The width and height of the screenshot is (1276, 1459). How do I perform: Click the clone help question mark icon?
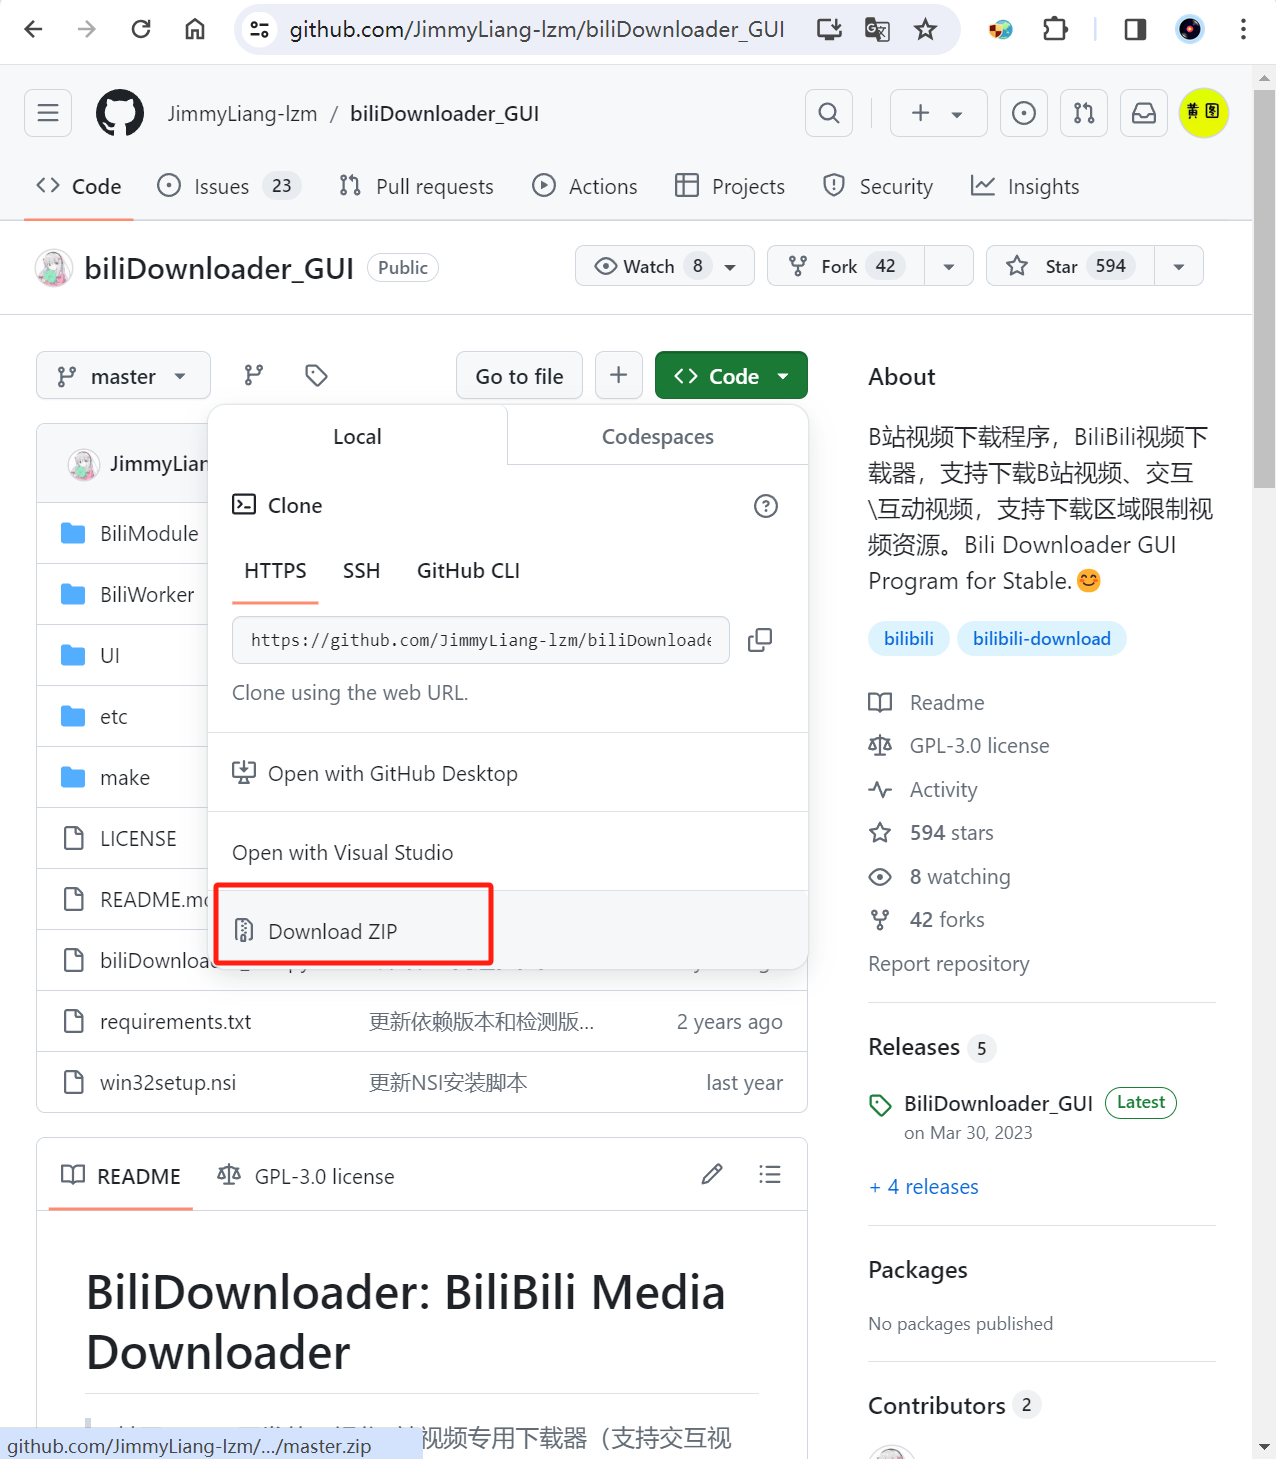point(766,506)
